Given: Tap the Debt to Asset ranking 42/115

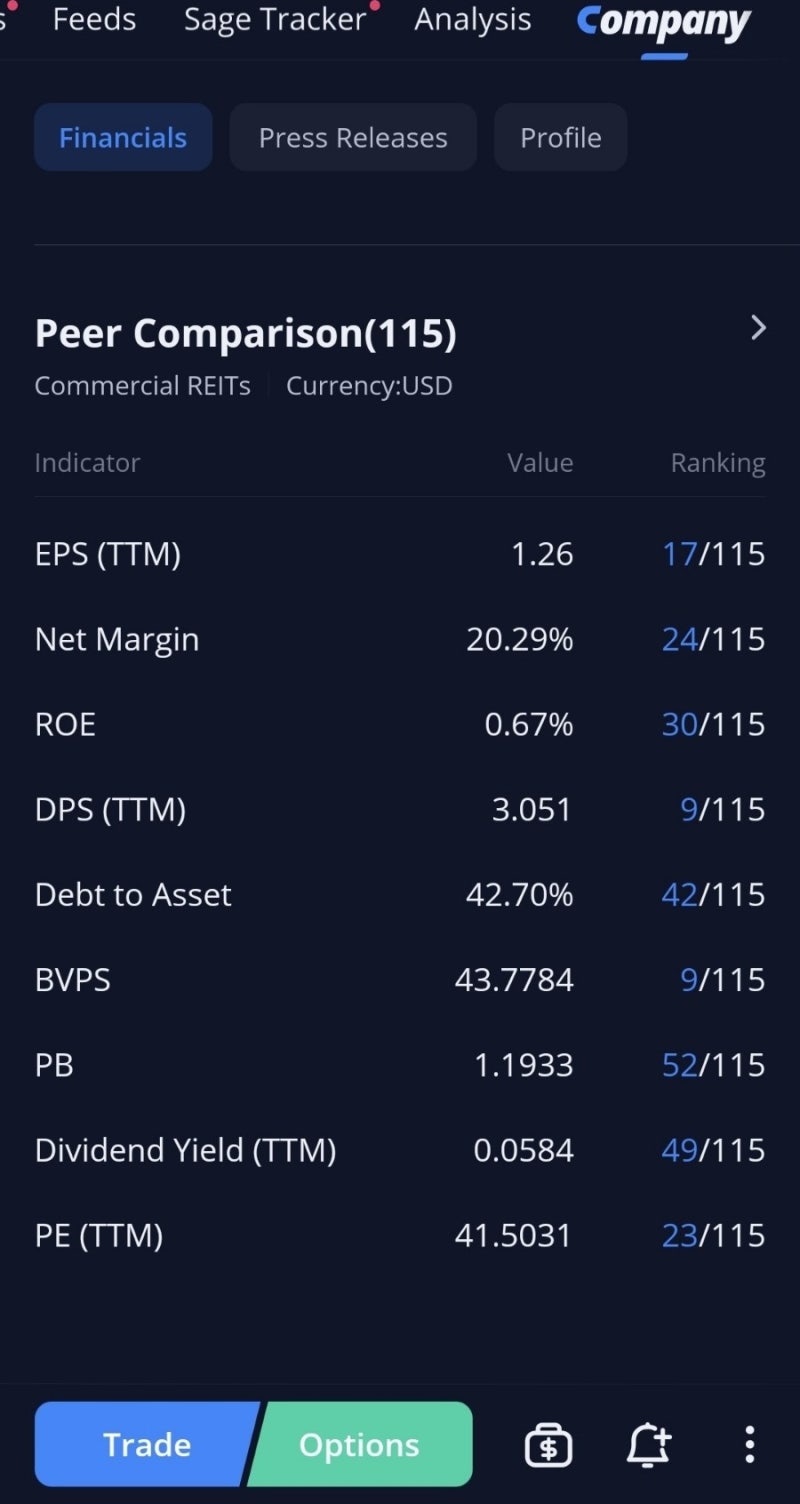Looking at the screenshot, I should click(x=713, y=894).
